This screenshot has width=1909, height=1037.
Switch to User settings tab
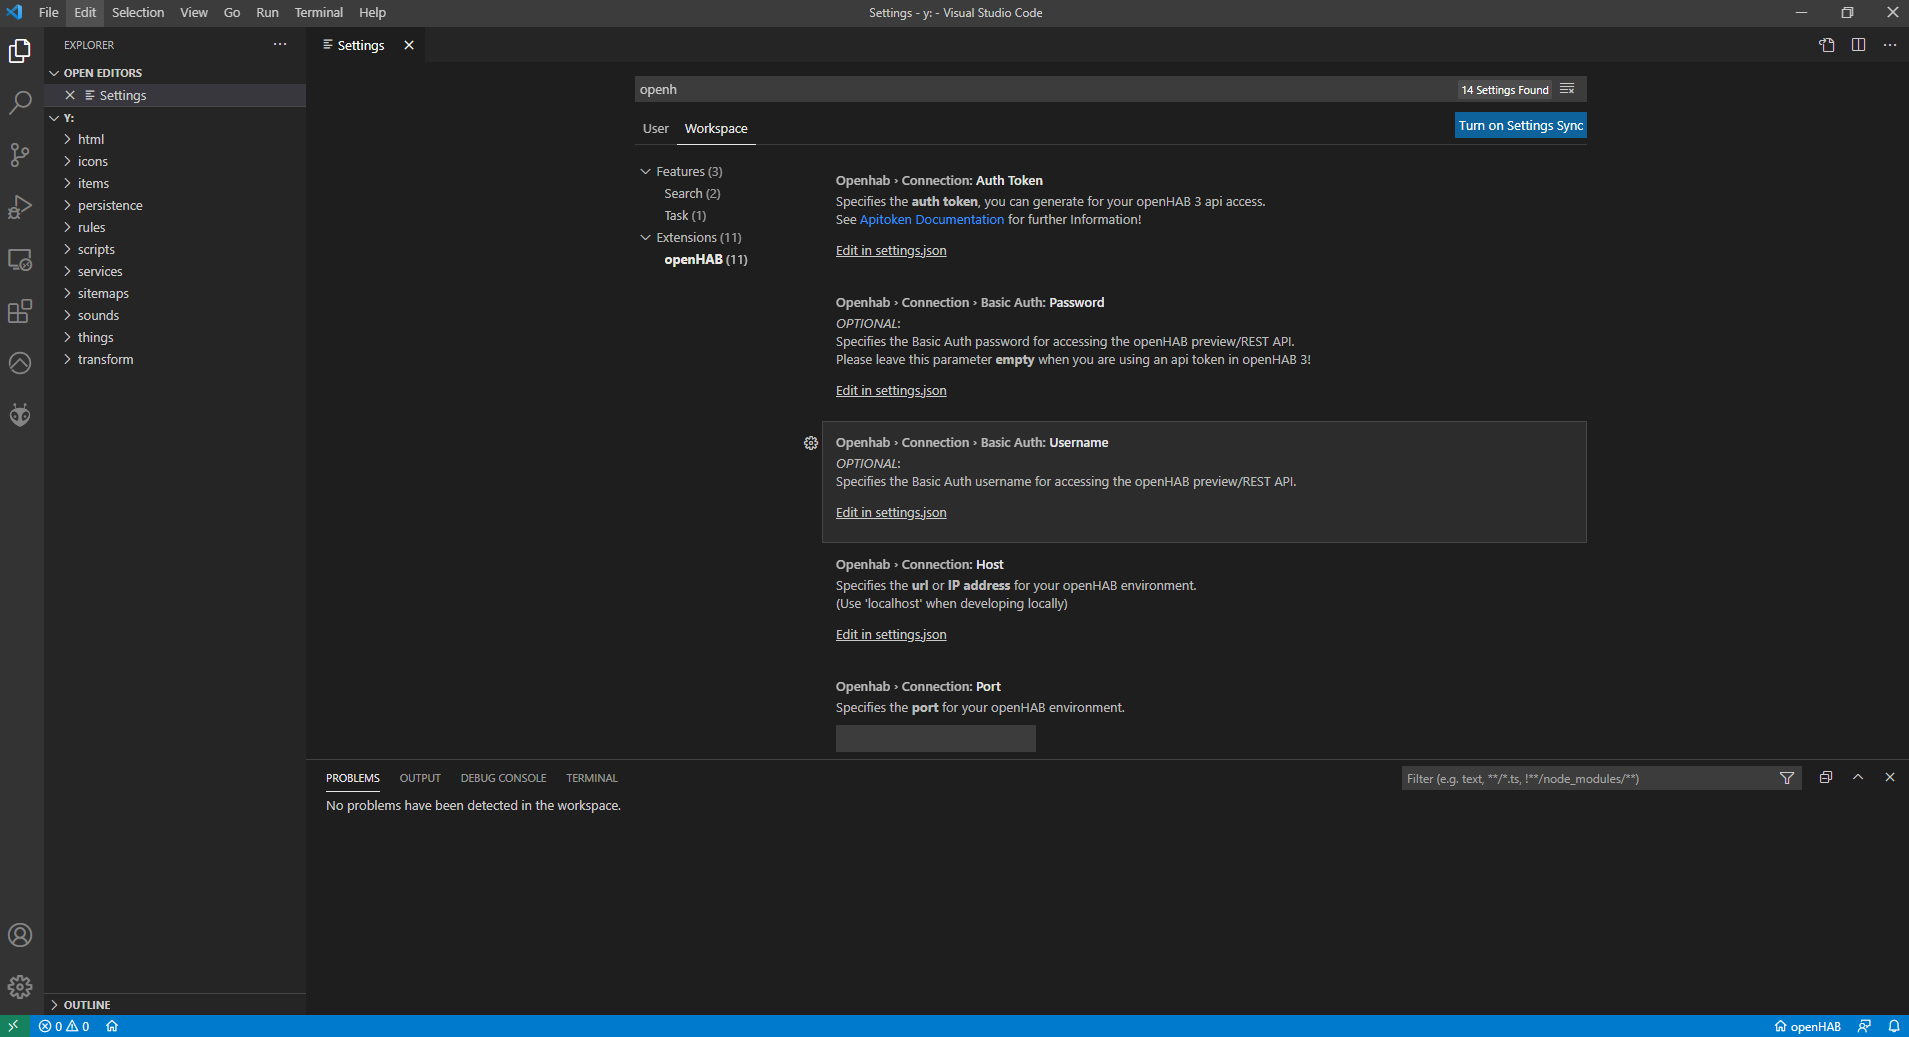(656, 129)
